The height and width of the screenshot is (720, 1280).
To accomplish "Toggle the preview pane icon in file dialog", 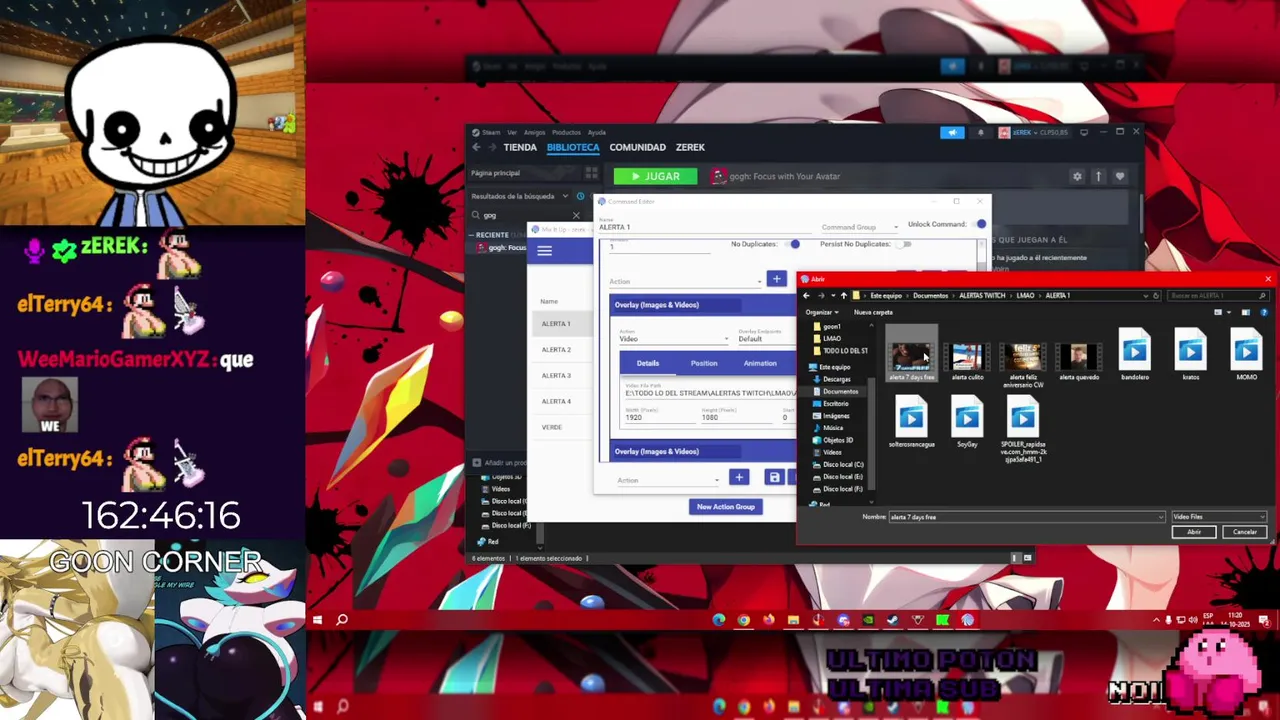I will tap(1246, 312).
